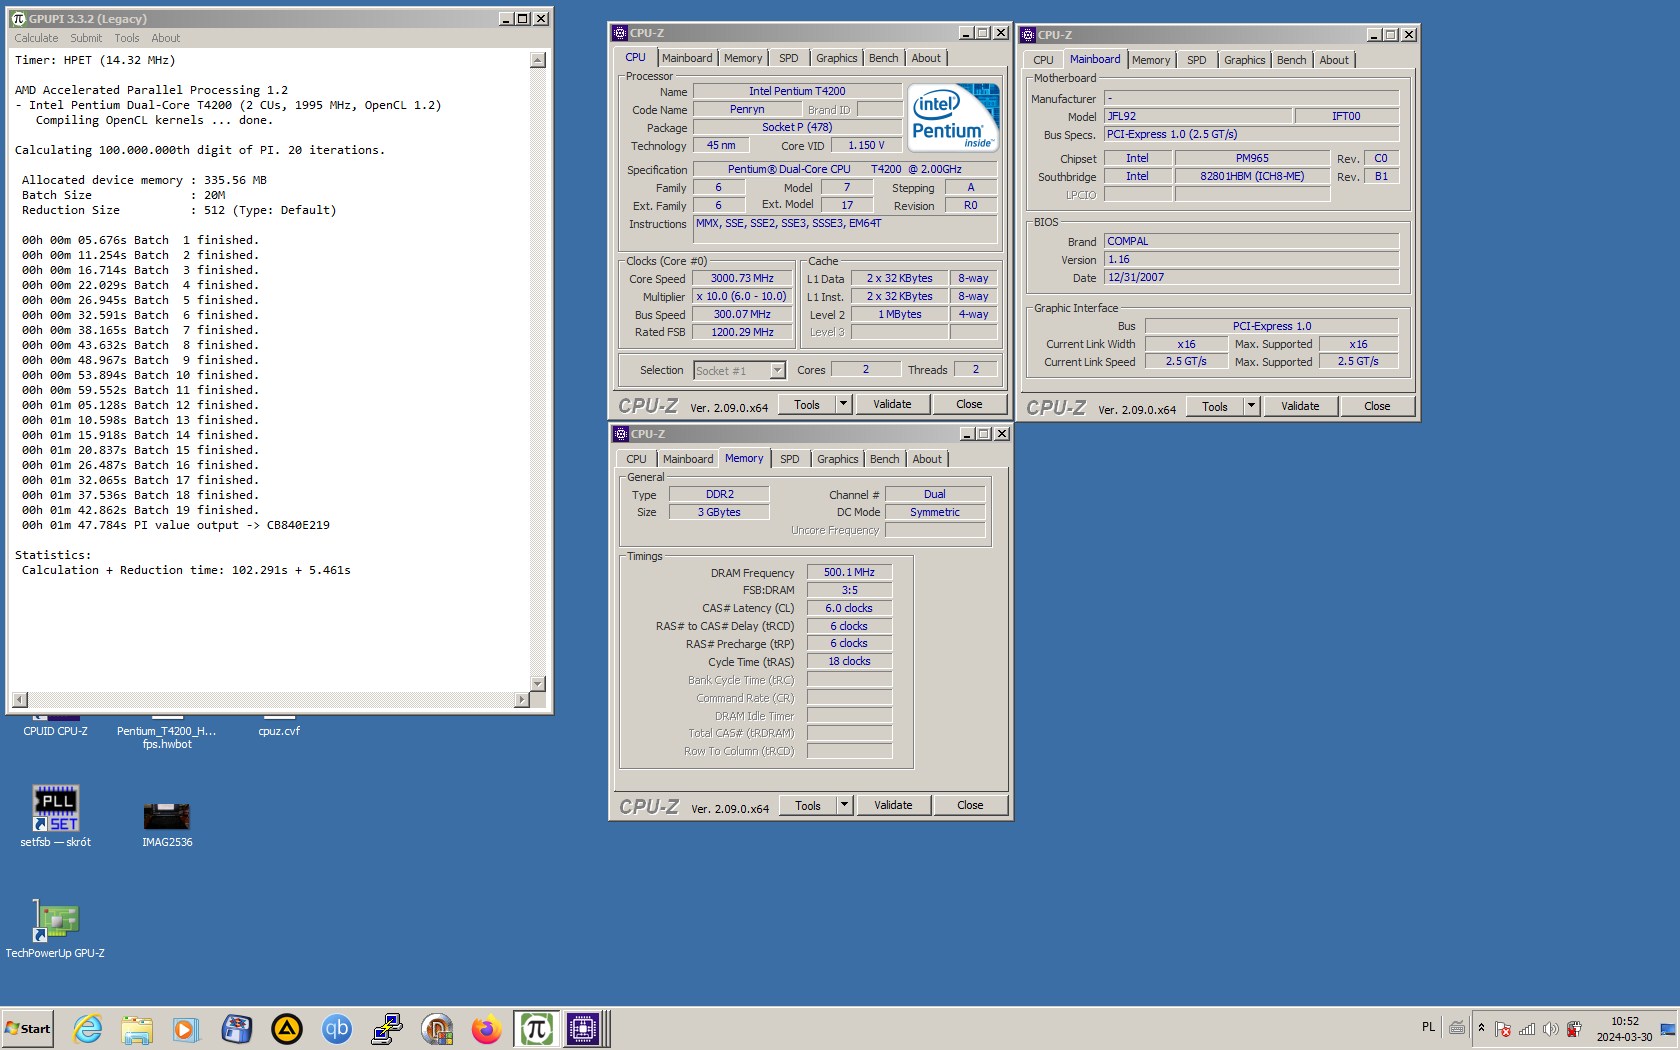1680x1050 pixels.
Task: Open the Socket #1 selection dropdown
Action: pos(777,371)
